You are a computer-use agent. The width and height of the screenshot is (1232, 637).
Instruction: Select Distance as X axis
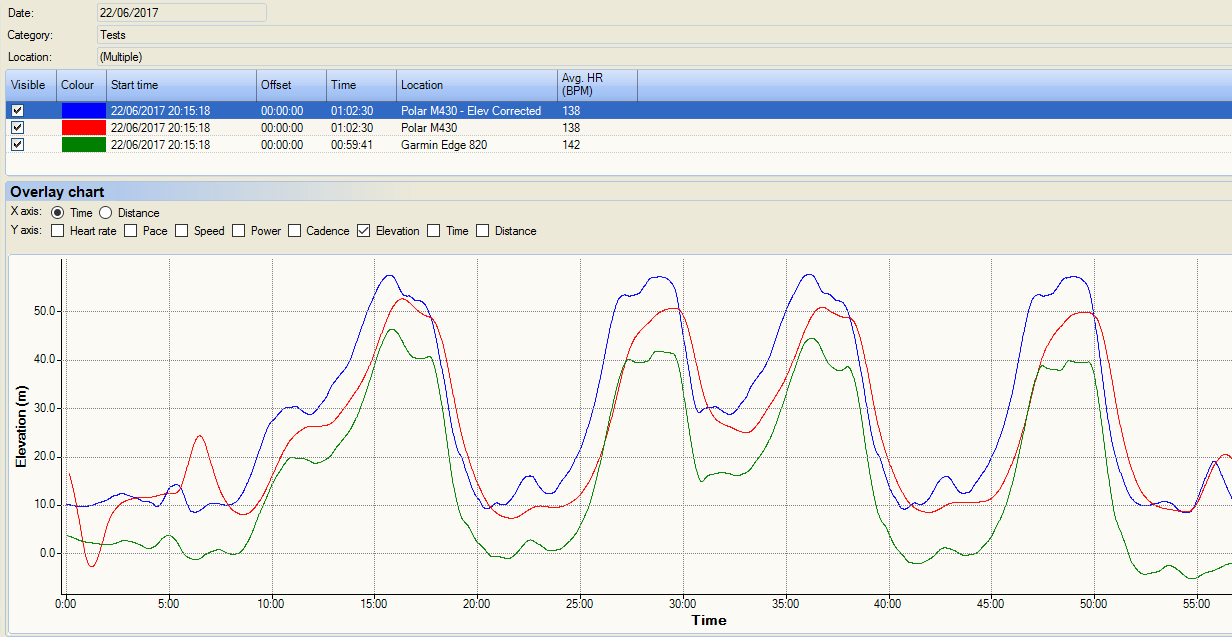(x=105, y=213)
